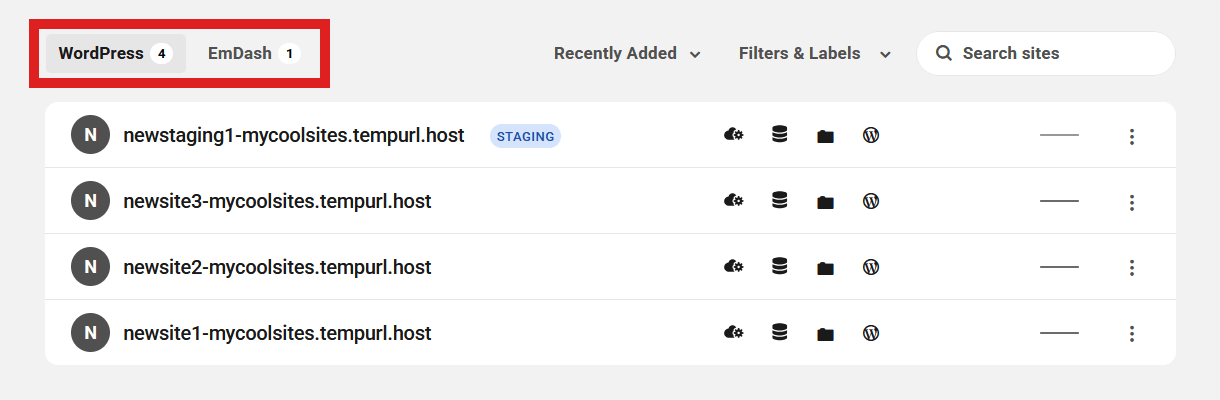Open three-dot menu for newsite2-mycoolsites
Image resolution: width=1220 pixels, height=400 pixels.
(1132, 268)
